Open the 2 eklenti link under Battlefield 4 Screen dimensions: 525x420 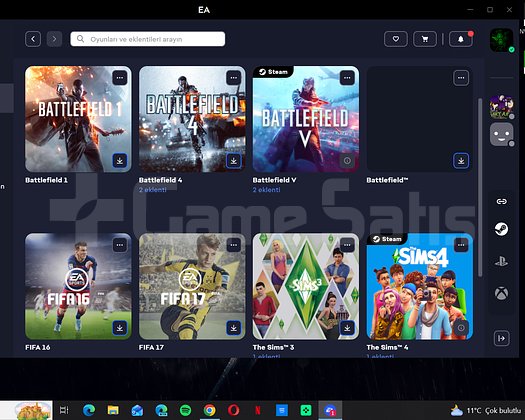[x=153, y=190]
